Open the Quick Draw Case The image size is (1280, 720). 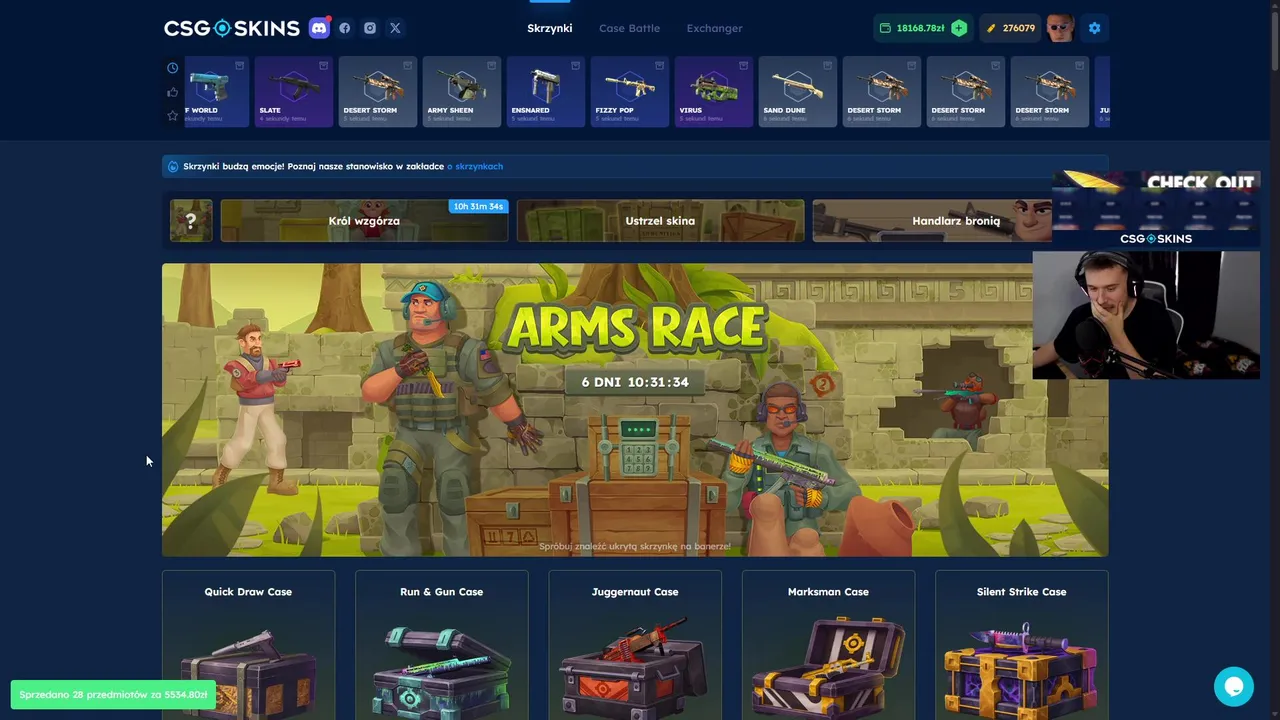pyautogui.click(x=248, y=645)
